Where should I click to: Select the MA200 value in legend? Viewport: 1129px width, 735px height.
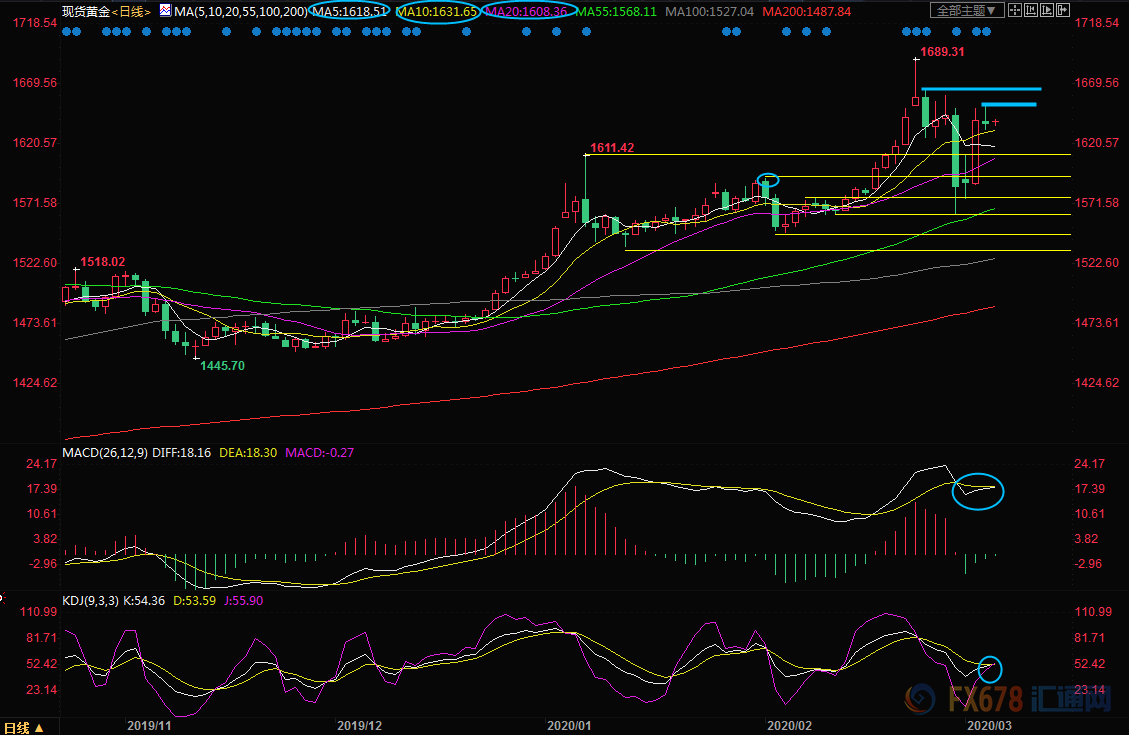click(x=806, y=12)
